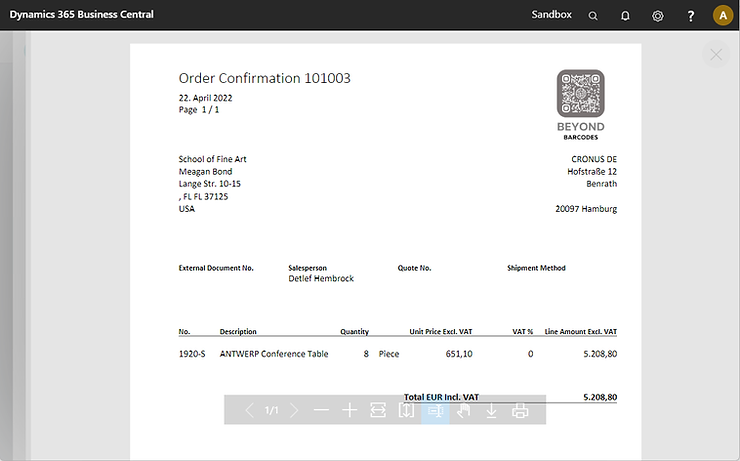Open the settings gear menu

(657, 16)
